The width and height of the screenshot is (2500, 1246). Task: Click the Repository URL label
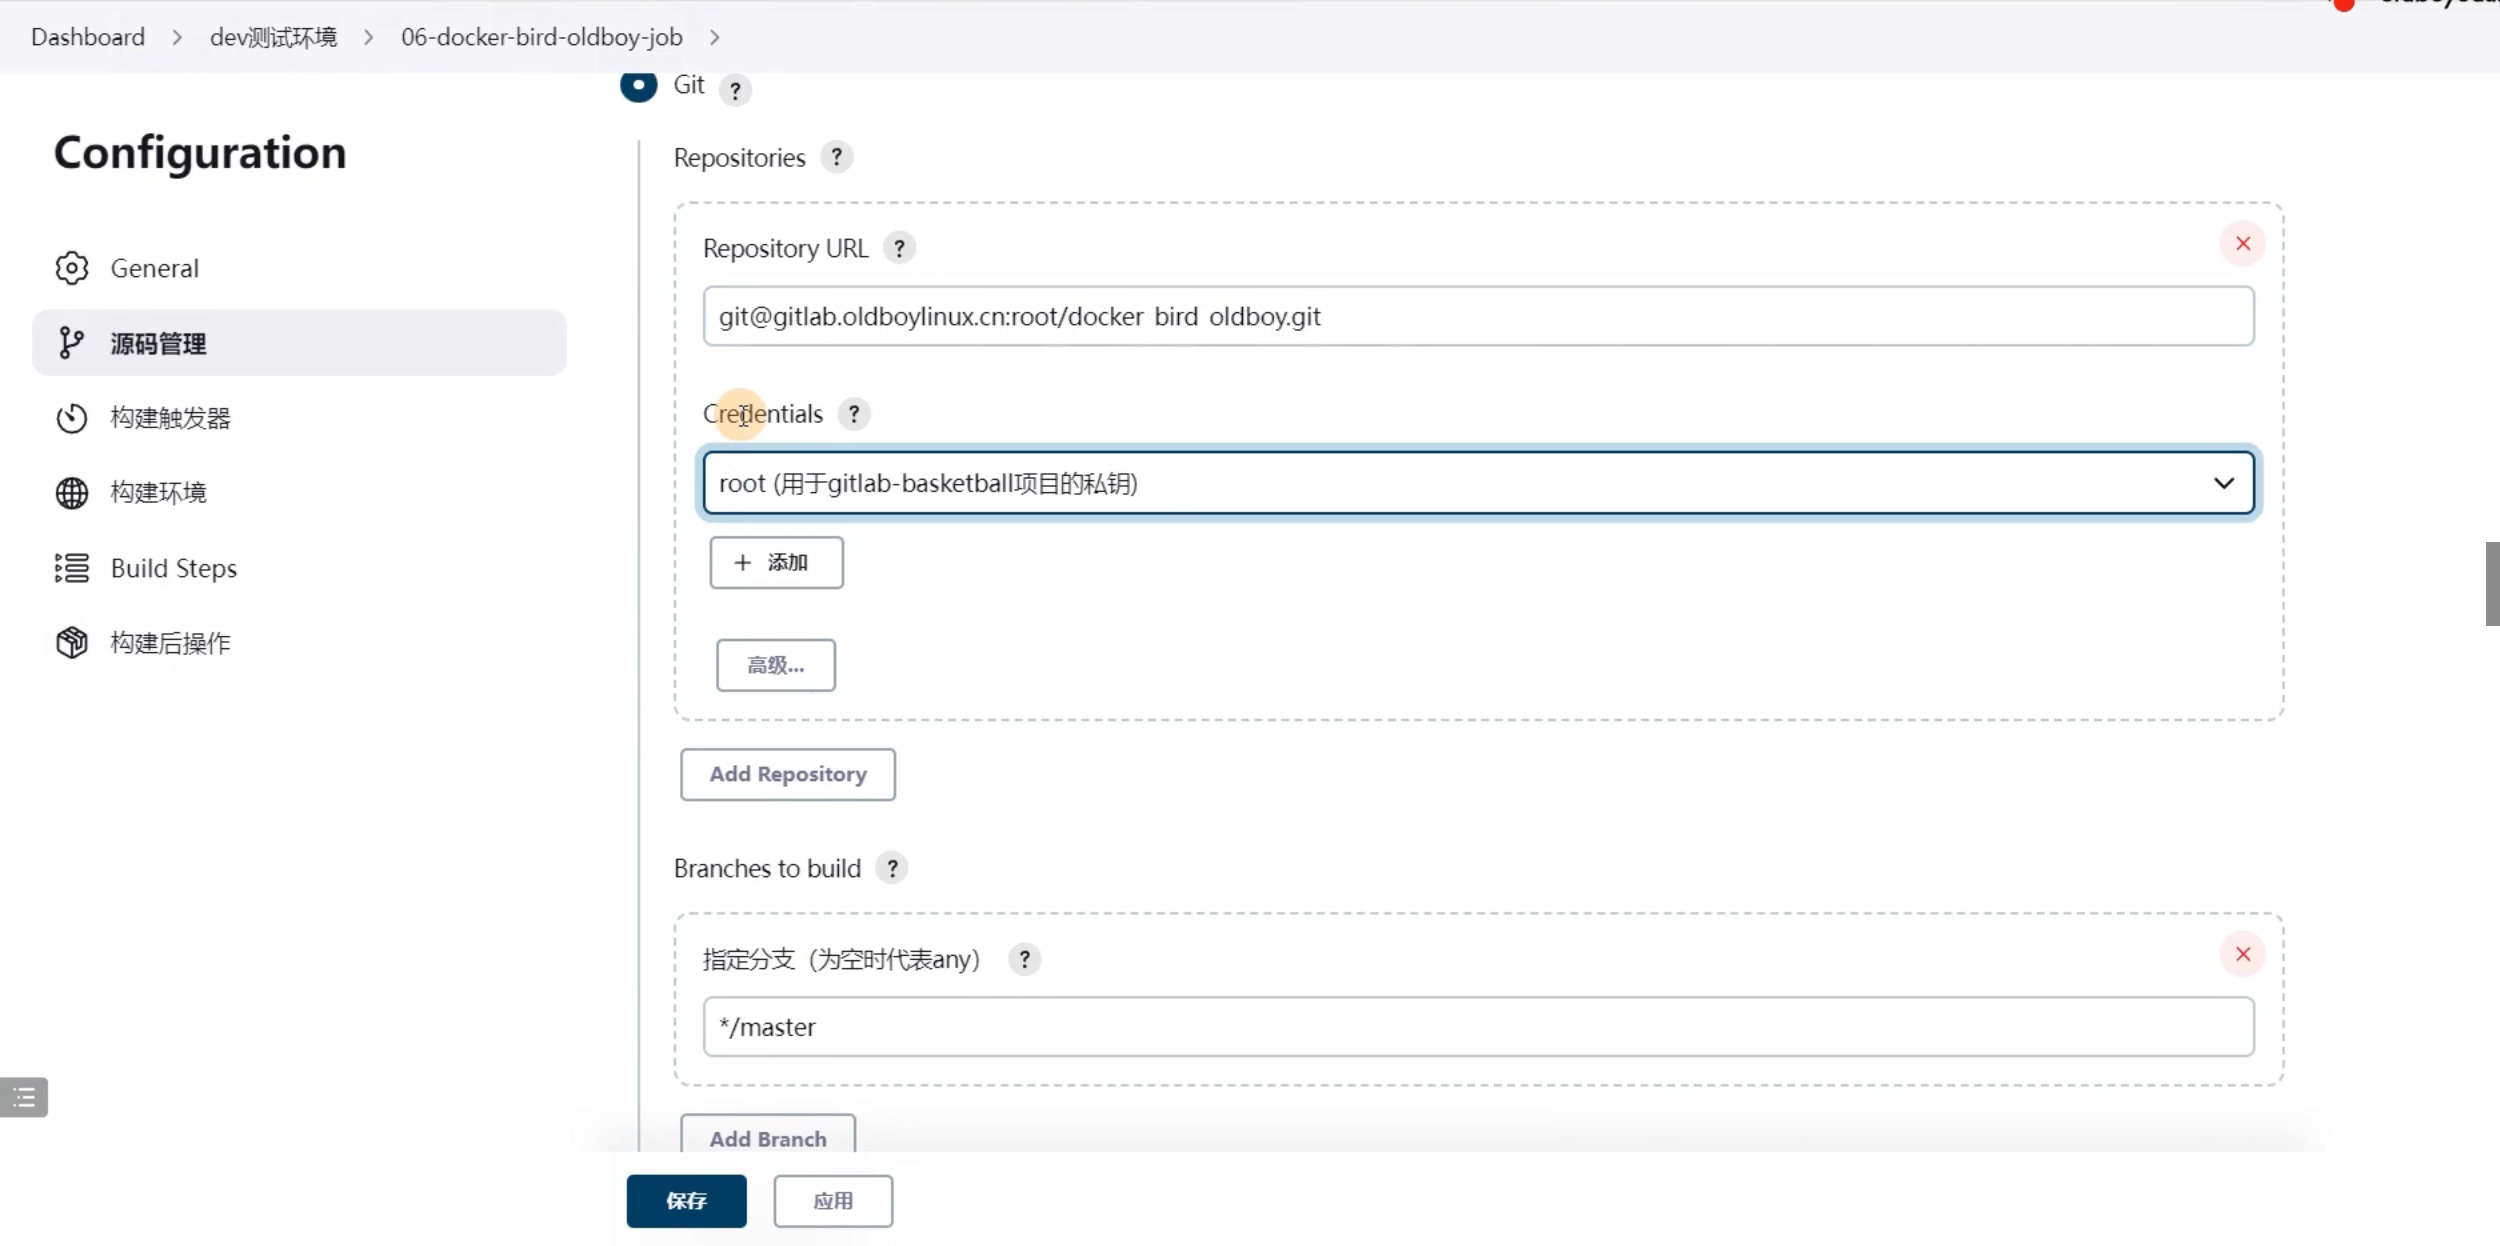786,249
